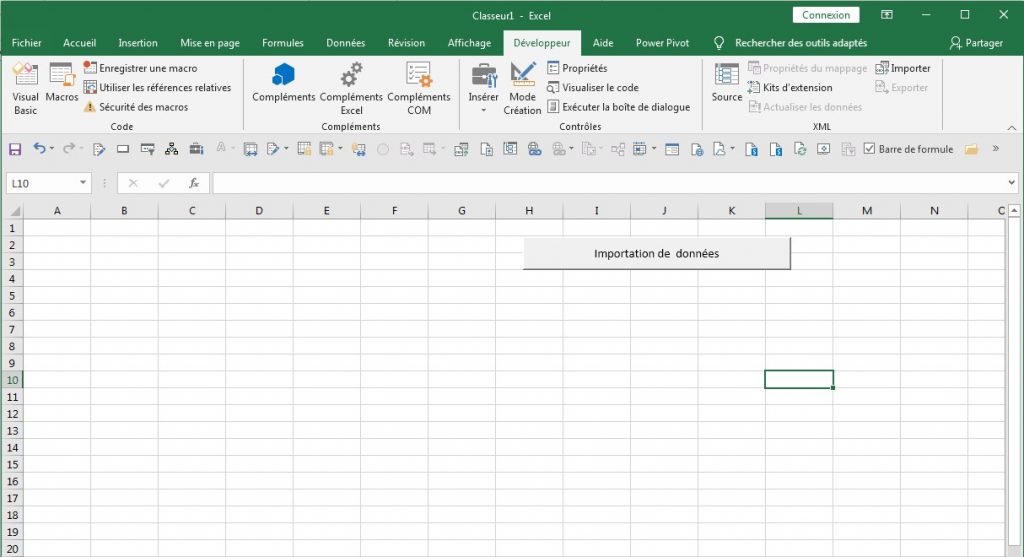
Task: Open the blue Compléments add-ins store
Action: pos(283,82)
